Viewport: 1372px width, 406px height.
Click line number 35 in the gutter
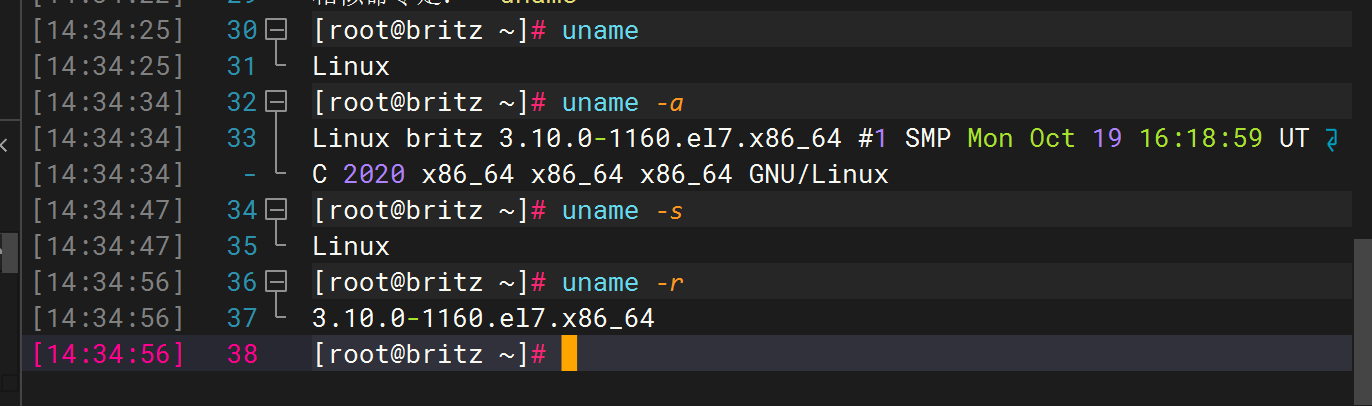[242, 246]
